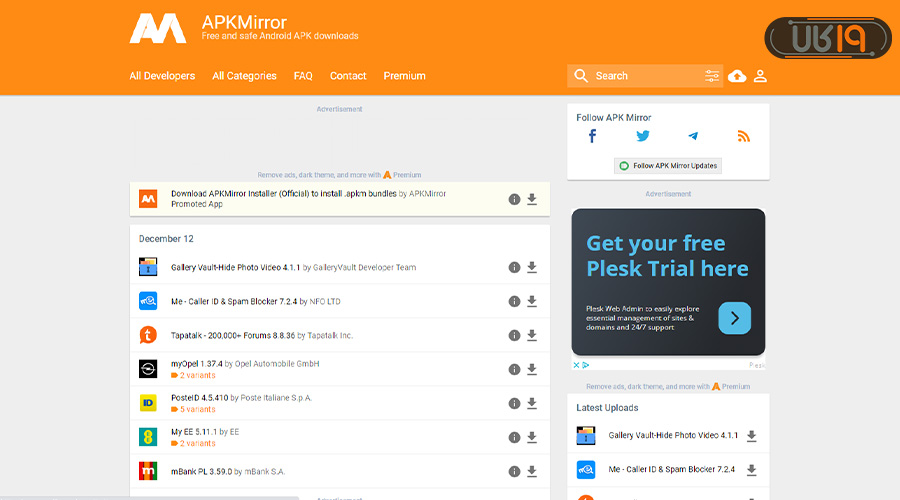Open the upload APK cloud icon
This screenshot has width=900, height=500.
pyautogui.click(x=737, y=76)
